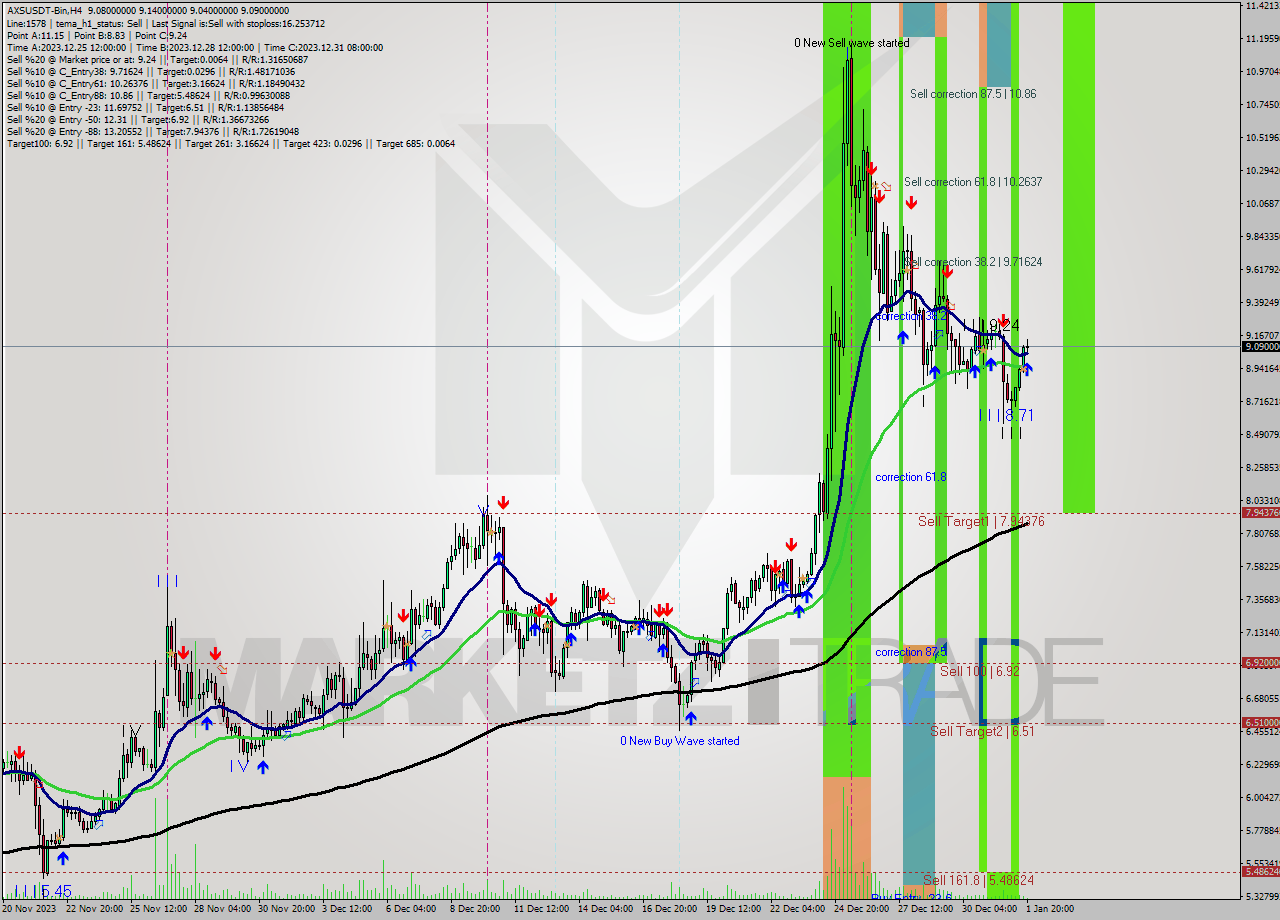Click the '24 Dec 20:00' date axis label
The width and height of the screenshot is (1280, 920).
click(861, 909)
